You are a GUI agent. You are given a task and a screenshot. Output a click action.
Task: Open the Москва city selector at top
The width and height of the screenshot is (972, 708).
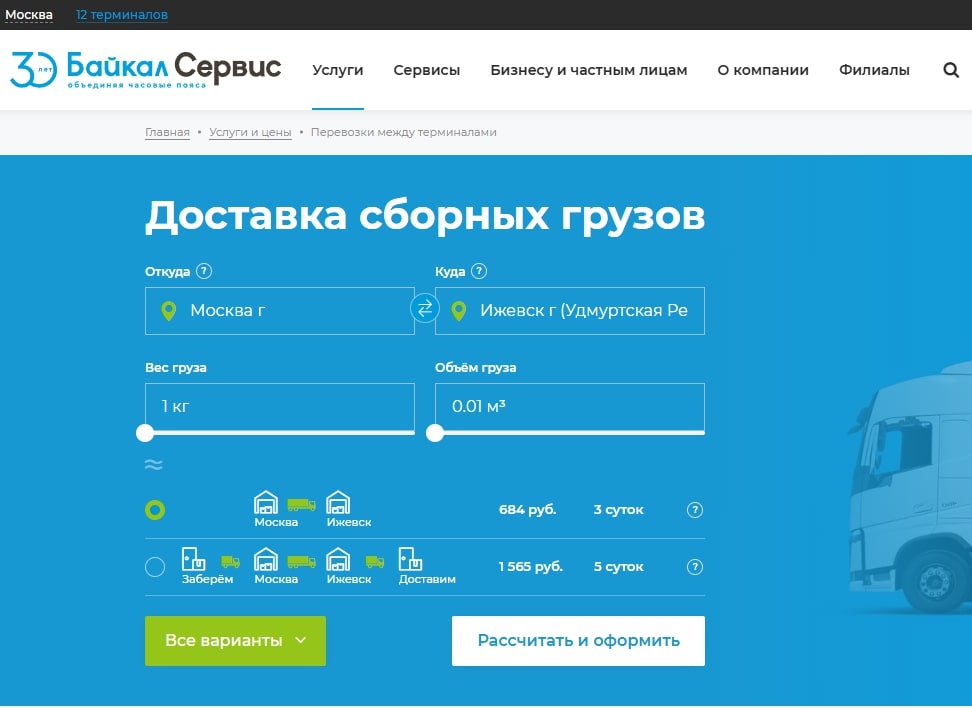tap(29, 15)
